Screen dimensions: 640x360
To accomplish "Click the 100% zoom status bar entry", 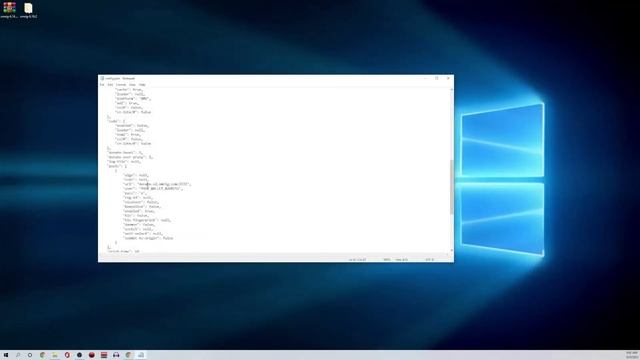I will (387, 260).
